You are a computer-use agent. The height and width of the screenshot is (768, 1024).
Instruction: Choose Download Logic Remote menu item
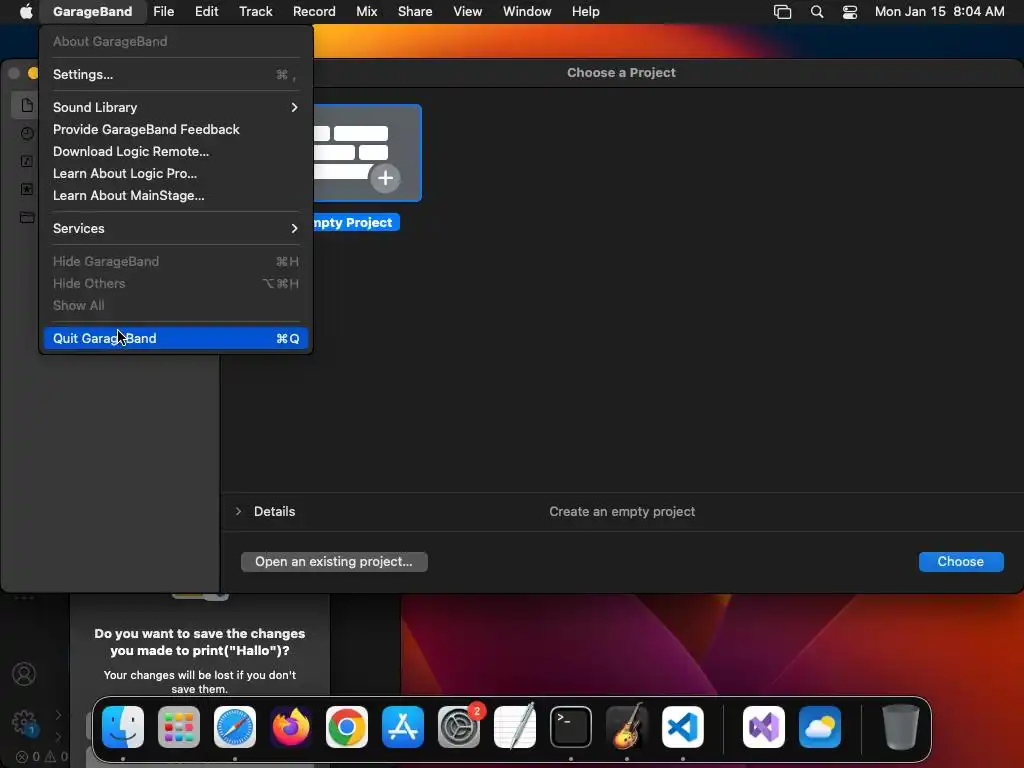pyautogui.click(x=176, y=152)
